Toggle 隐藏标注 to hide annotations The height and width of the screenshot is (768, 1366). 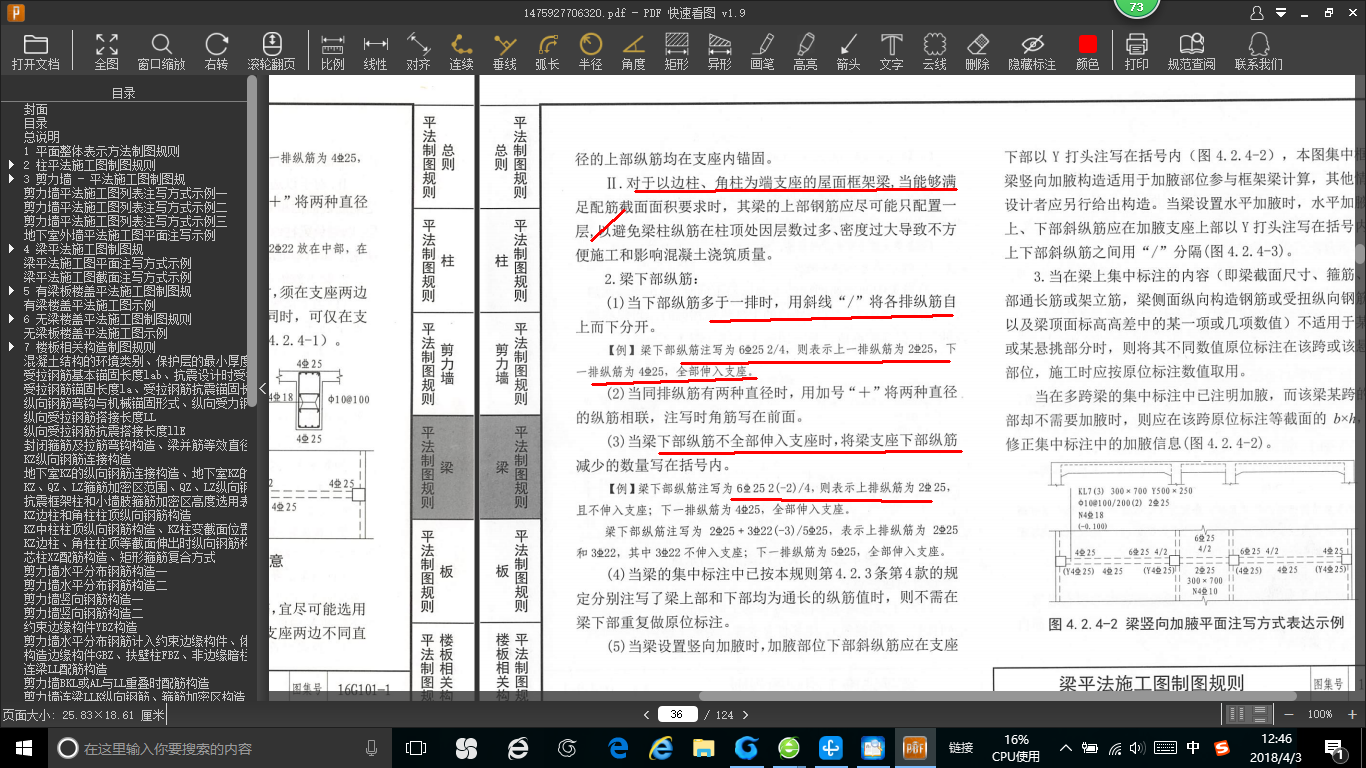[x=1033, y=51]
